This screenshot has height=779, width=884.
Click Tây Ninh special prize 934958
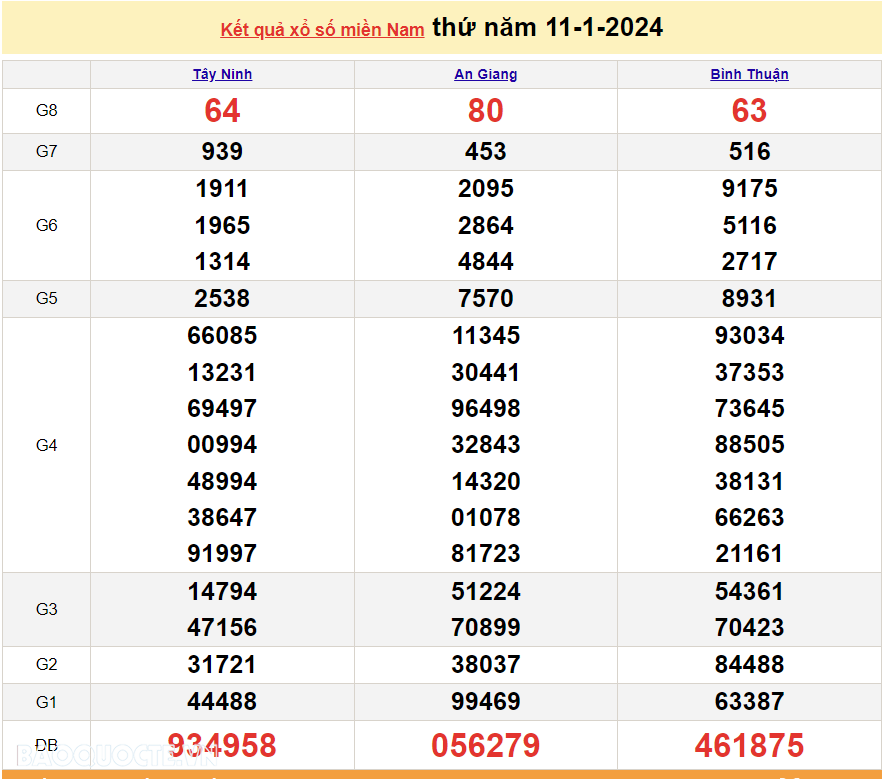click(222, 745)
